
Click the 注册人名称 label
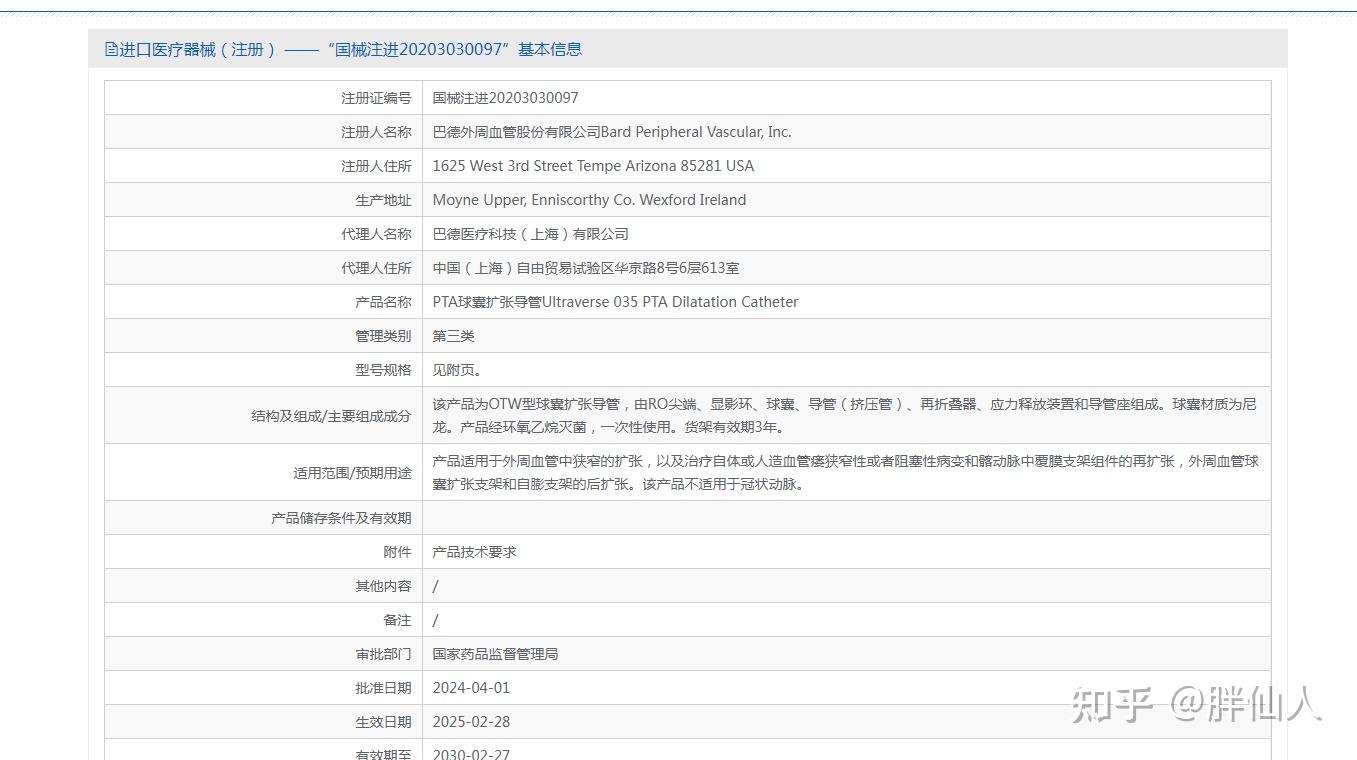point(376,132)
